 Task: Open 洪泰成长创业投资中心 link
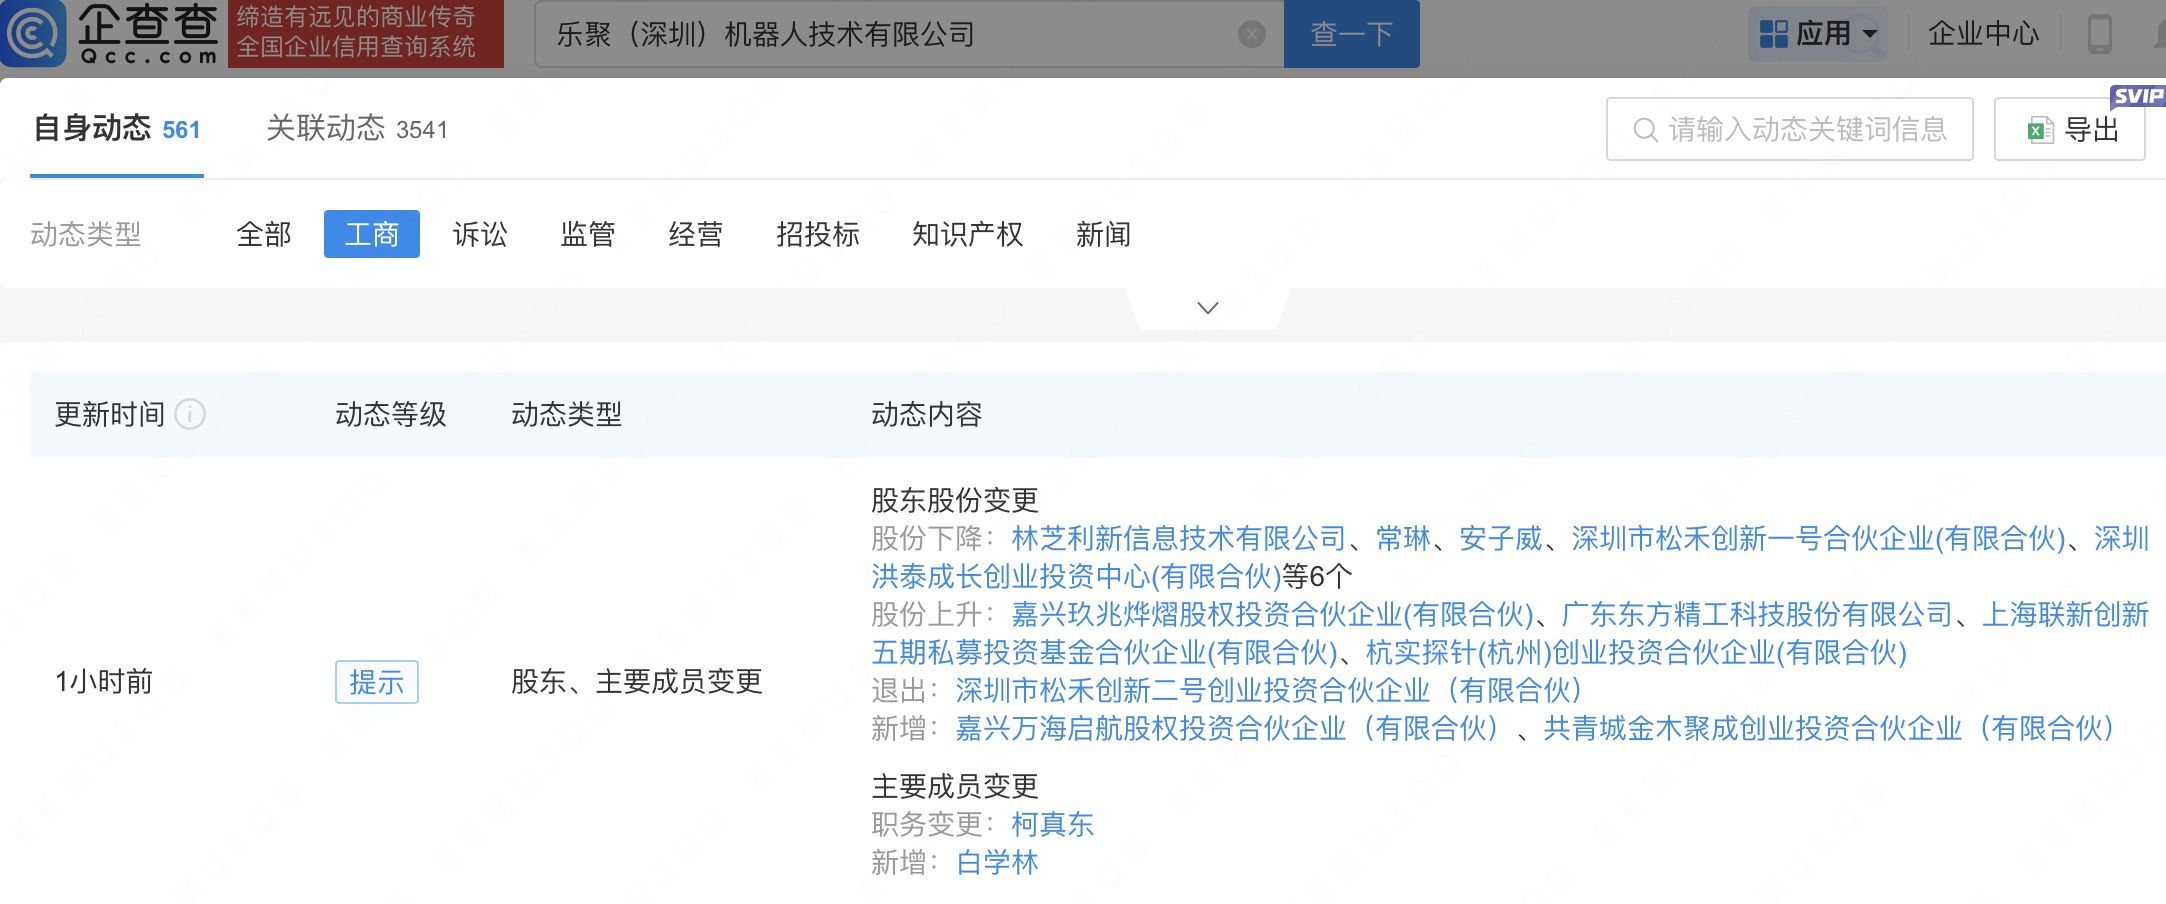1076,576
